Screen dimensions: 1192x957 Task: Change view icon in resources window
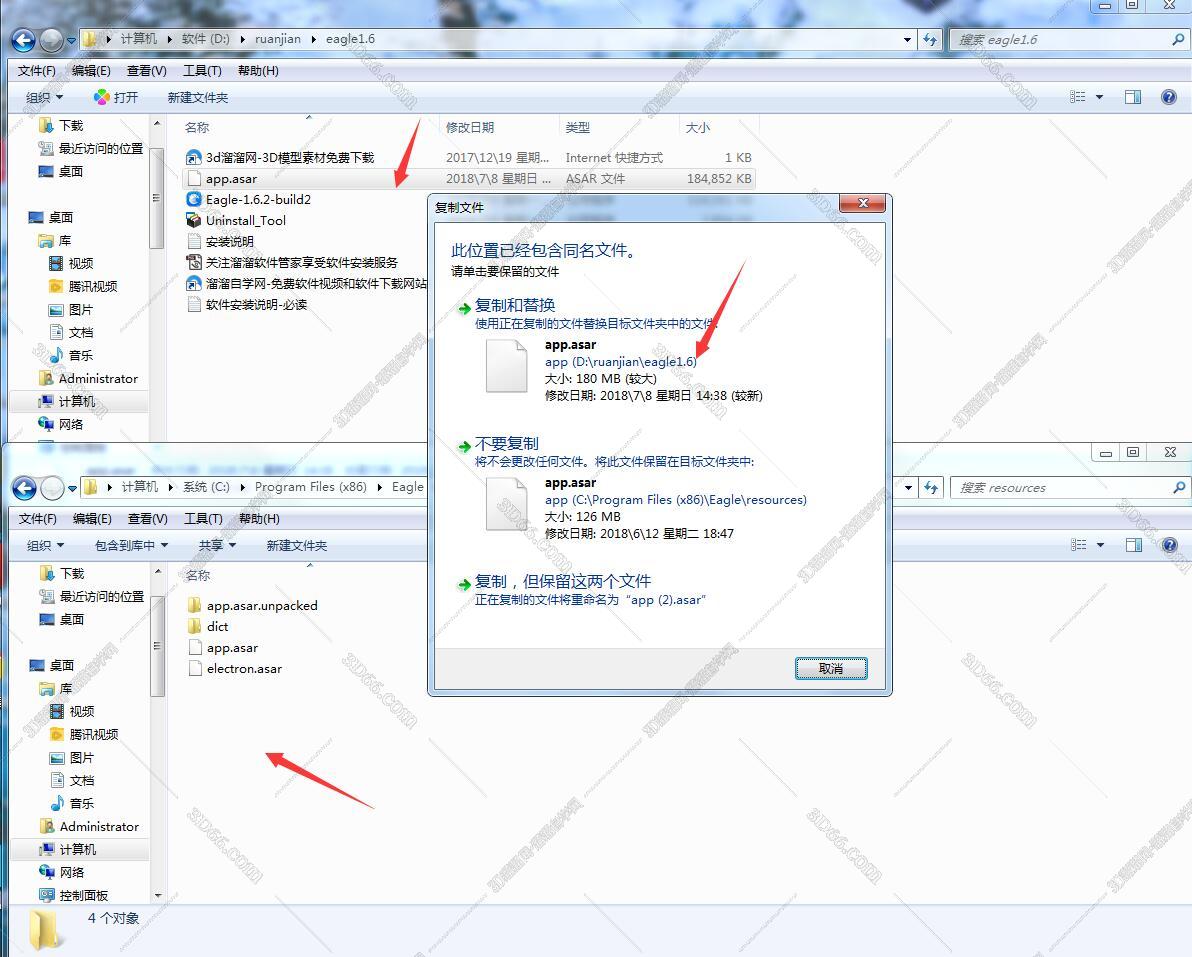pyautogui.click(x=1078, y=544)
